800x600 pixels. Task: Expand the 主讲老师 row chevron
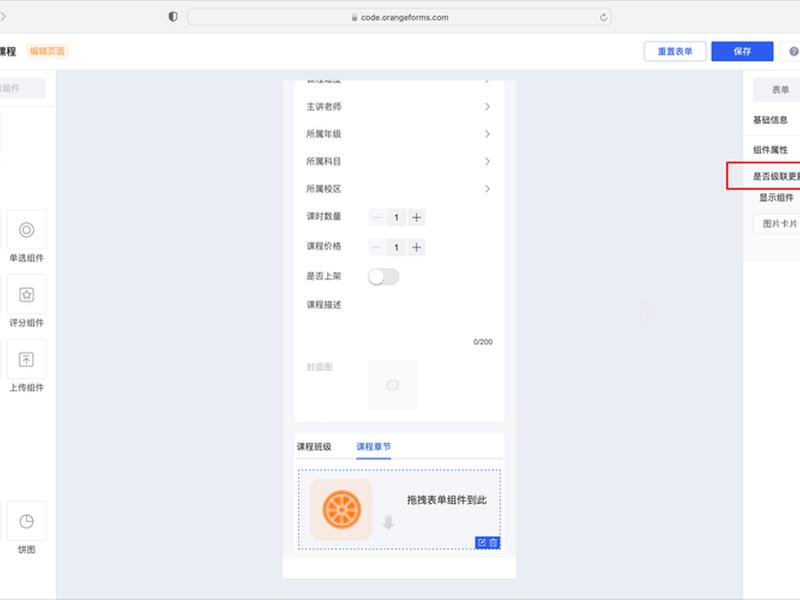click(487, 107)
